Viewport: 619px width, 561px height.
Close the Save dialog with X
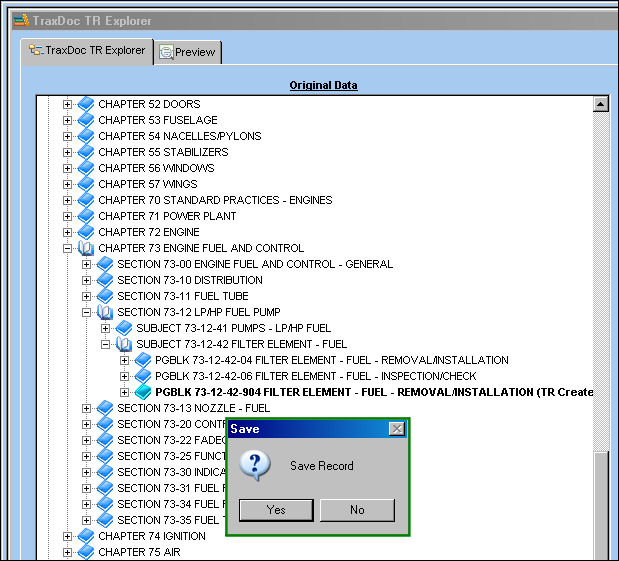click(x=397, y=429)
